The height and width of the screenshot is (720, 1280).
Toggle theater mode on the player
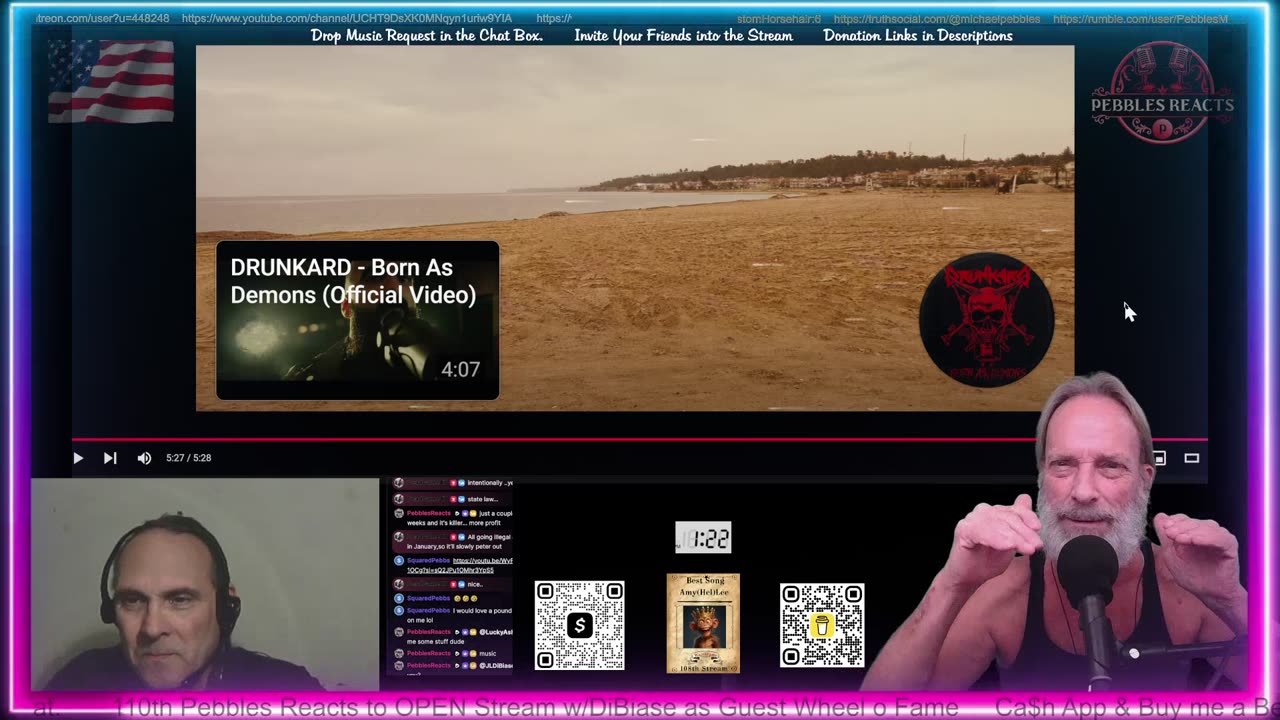pyautogui.click(x=1192, y=458)
